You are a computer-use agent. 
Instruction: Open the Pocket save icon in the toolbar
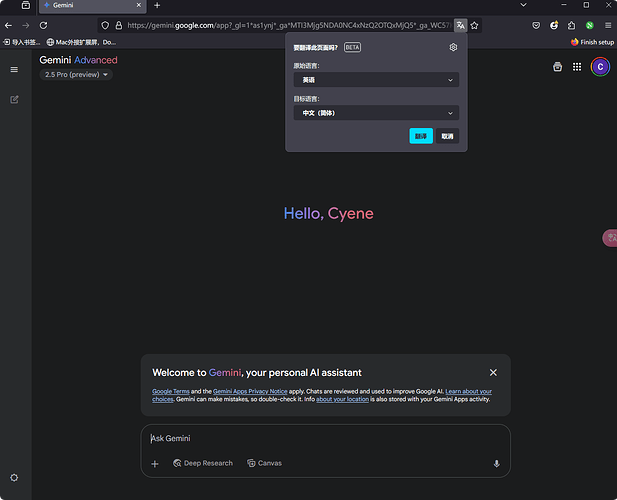coord(536,26)
